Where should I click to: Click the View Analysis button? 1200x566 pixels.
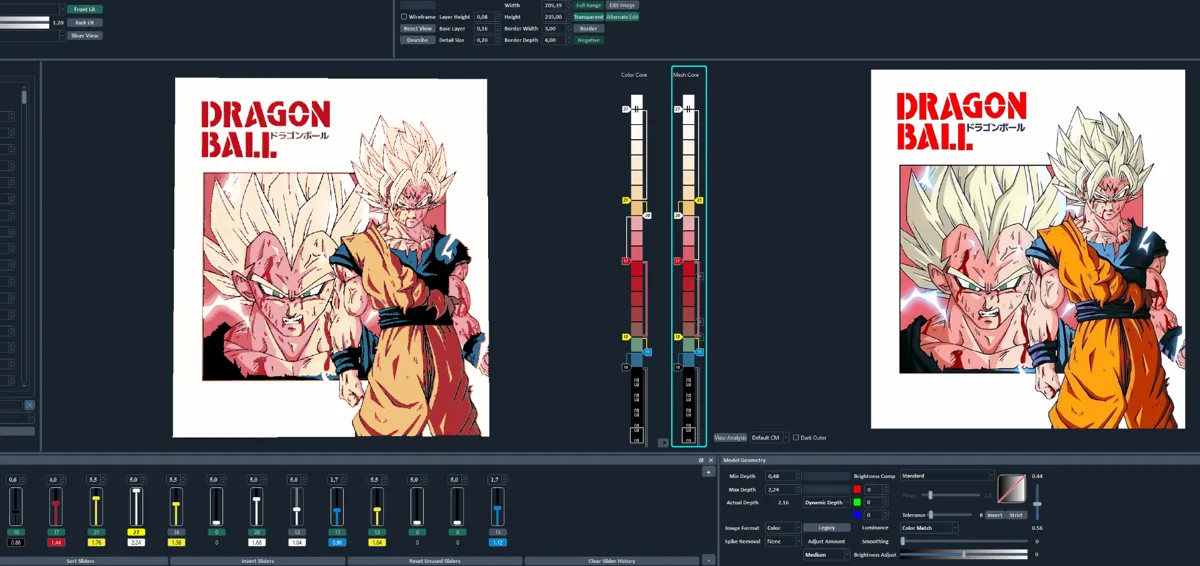pyautogui.click(x=730, y=437)
